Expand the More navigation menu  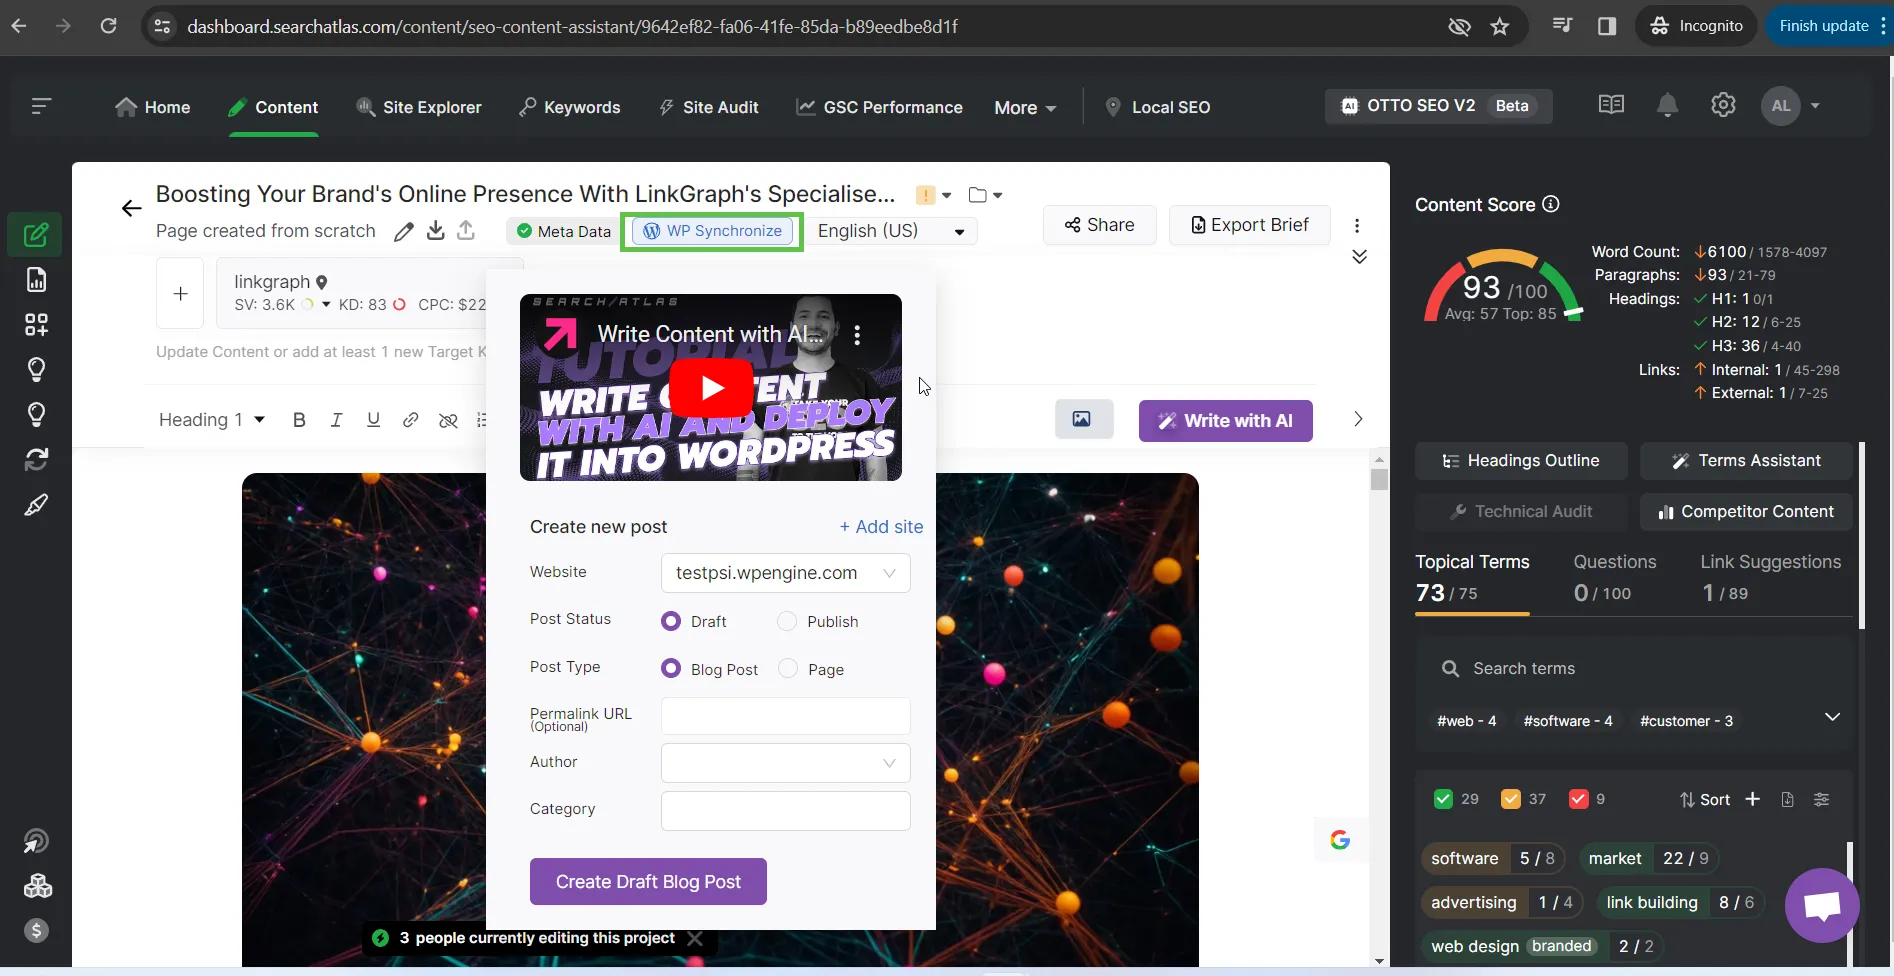(1025, 107)
